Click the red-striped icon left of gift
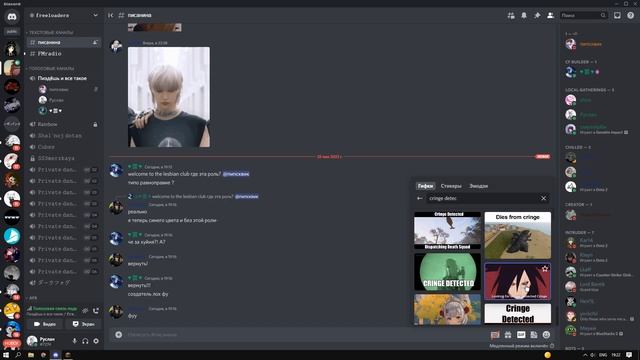Viewport: 640px width, 360px height. (495, 335)
